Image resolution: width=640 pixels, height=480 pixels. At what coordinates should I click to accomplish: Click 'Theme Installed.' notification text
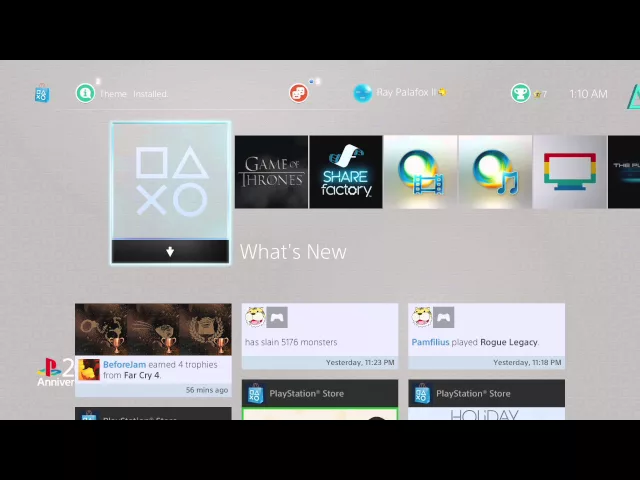(x=134, y=94)
